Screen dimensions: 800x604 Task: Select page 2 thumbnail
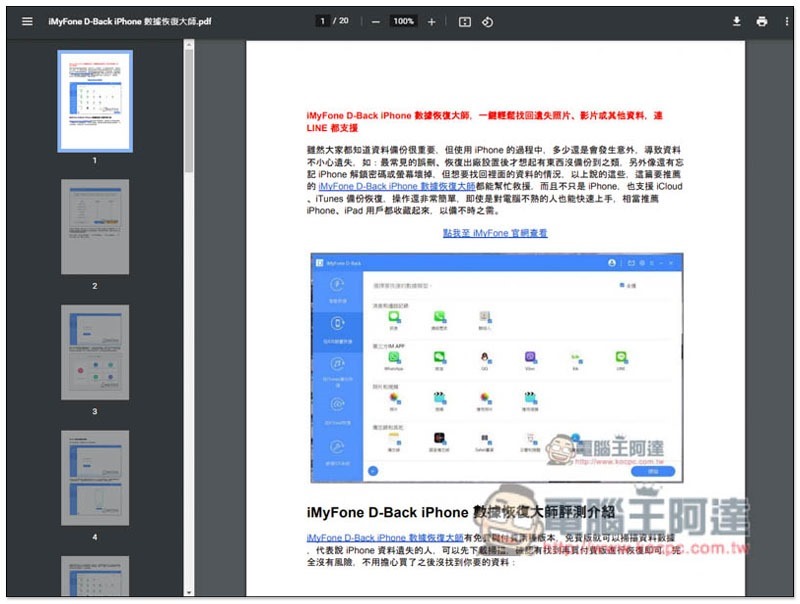[x=95, y=226]
